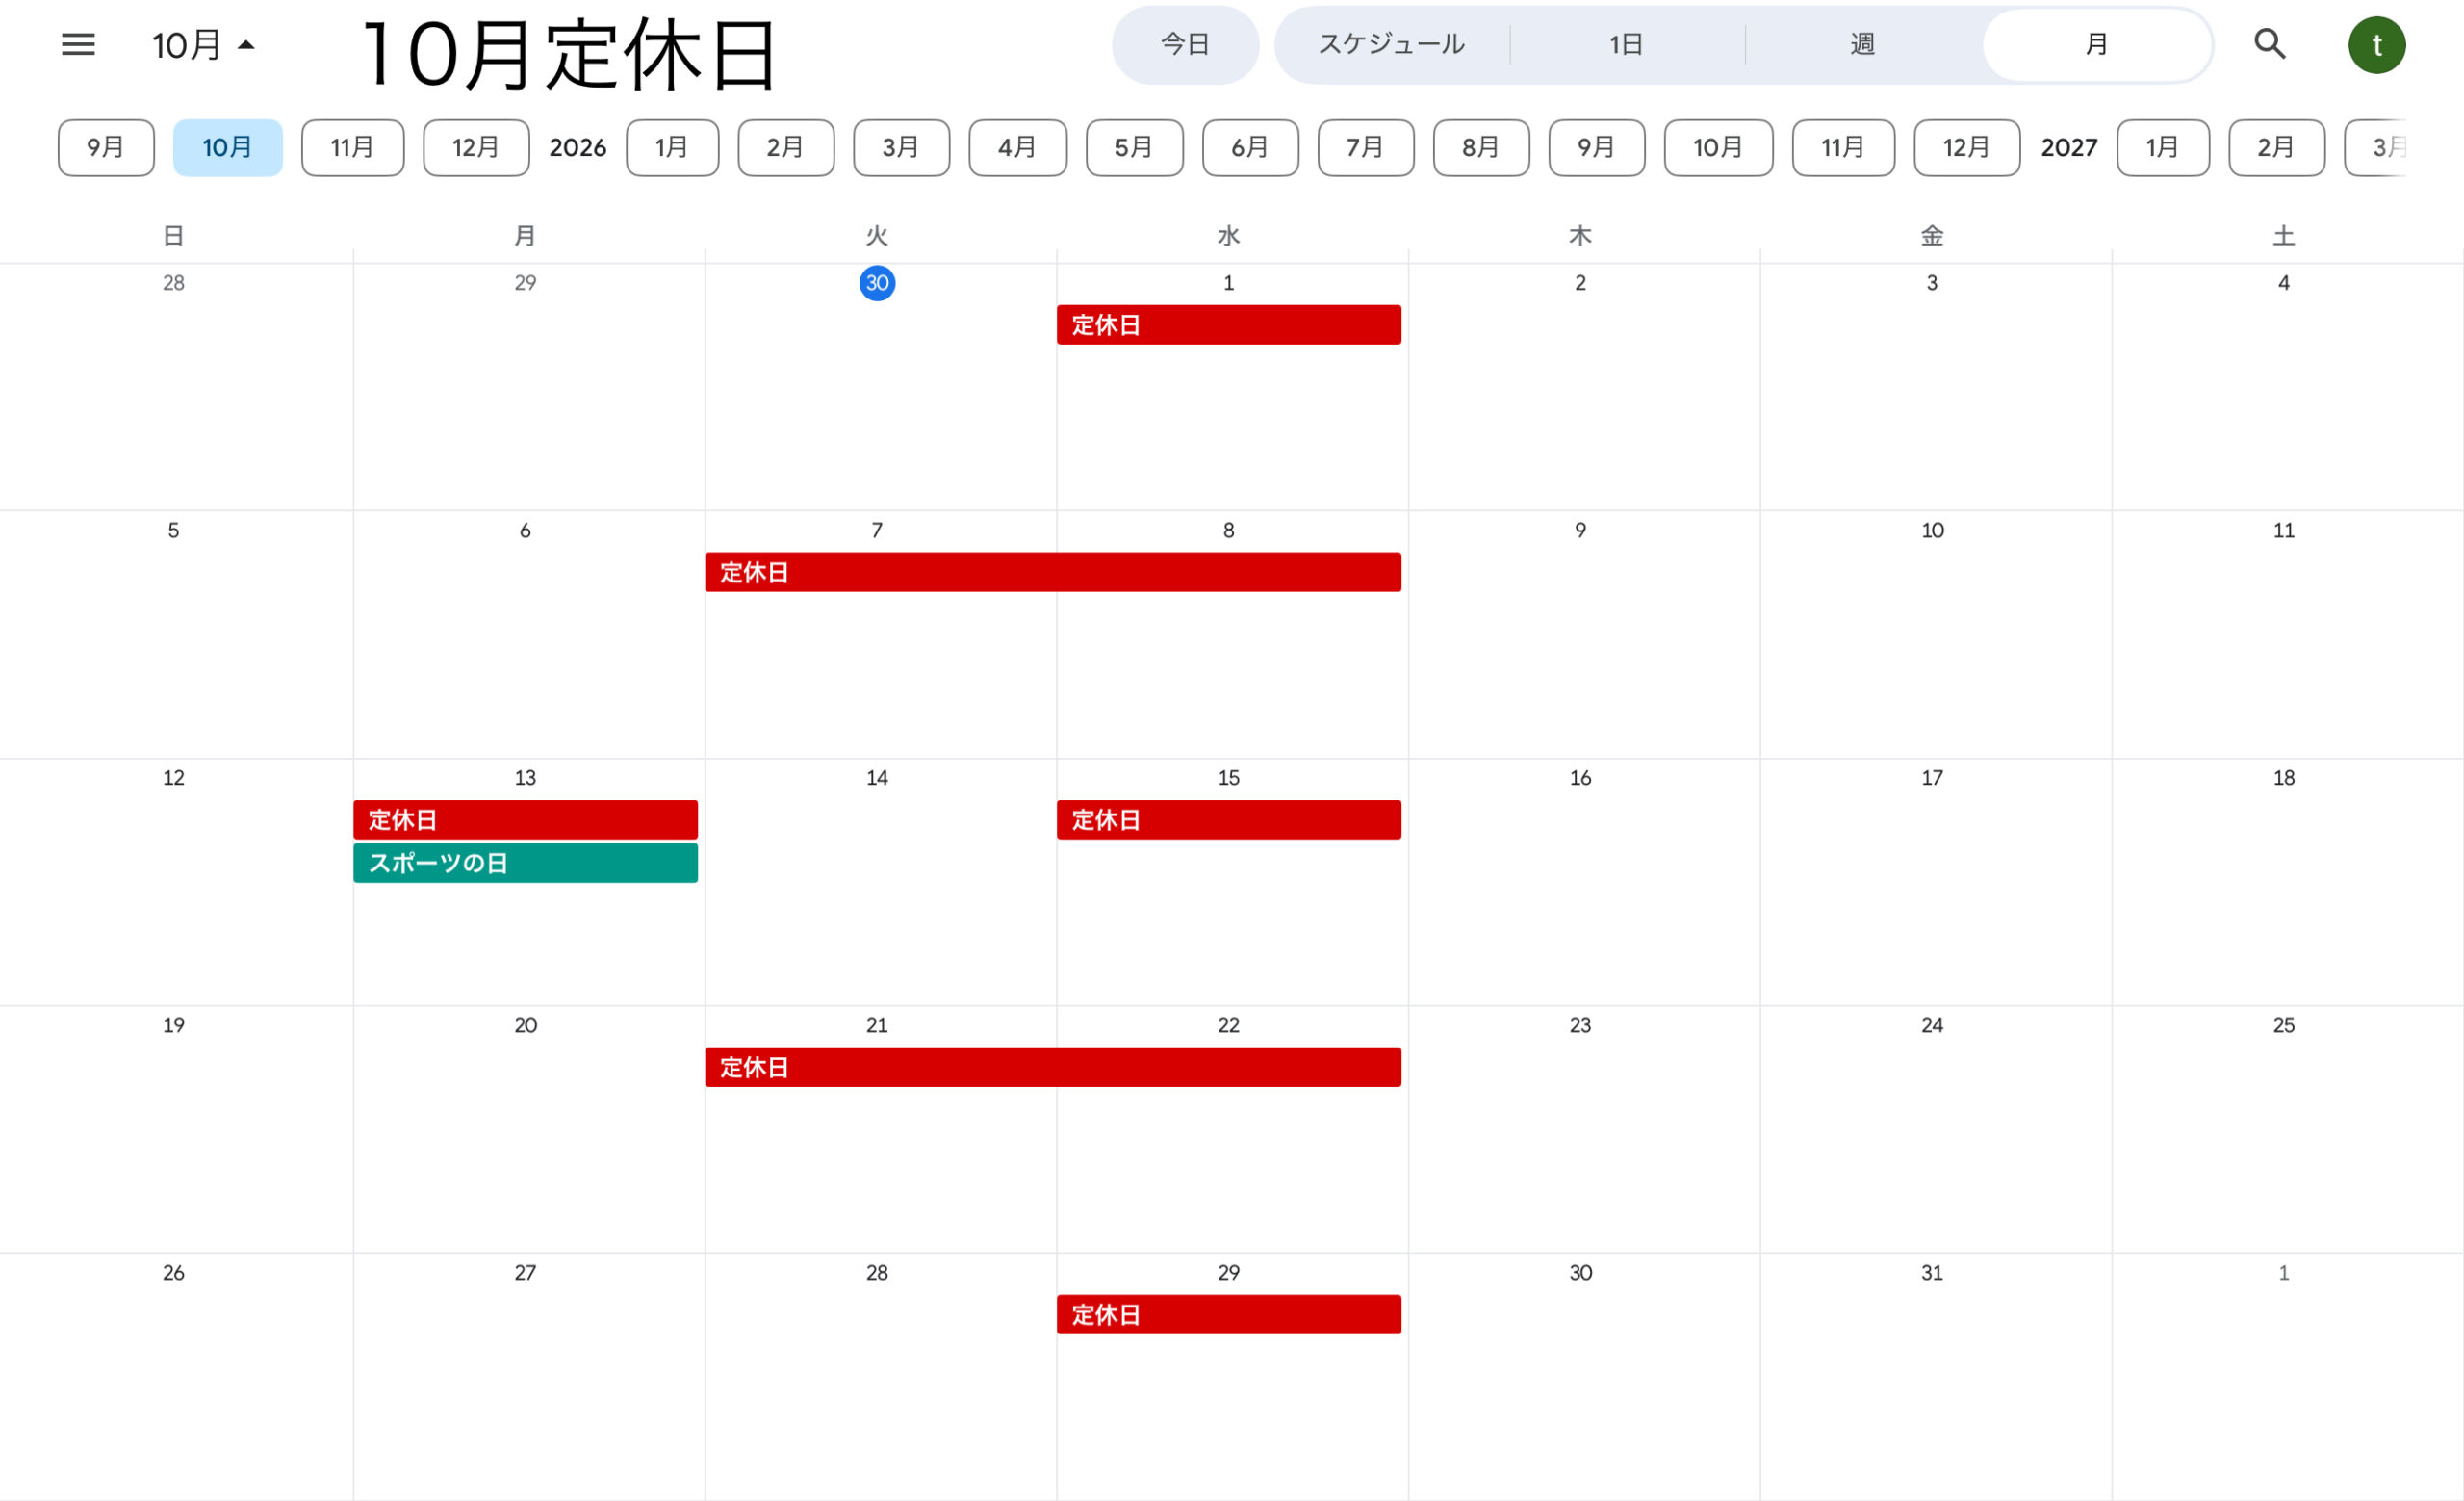The width and height of the screenshot is (2464, 1501).
Task: Select the 9月 chip before 10月
Action: [x=106, y=148]
